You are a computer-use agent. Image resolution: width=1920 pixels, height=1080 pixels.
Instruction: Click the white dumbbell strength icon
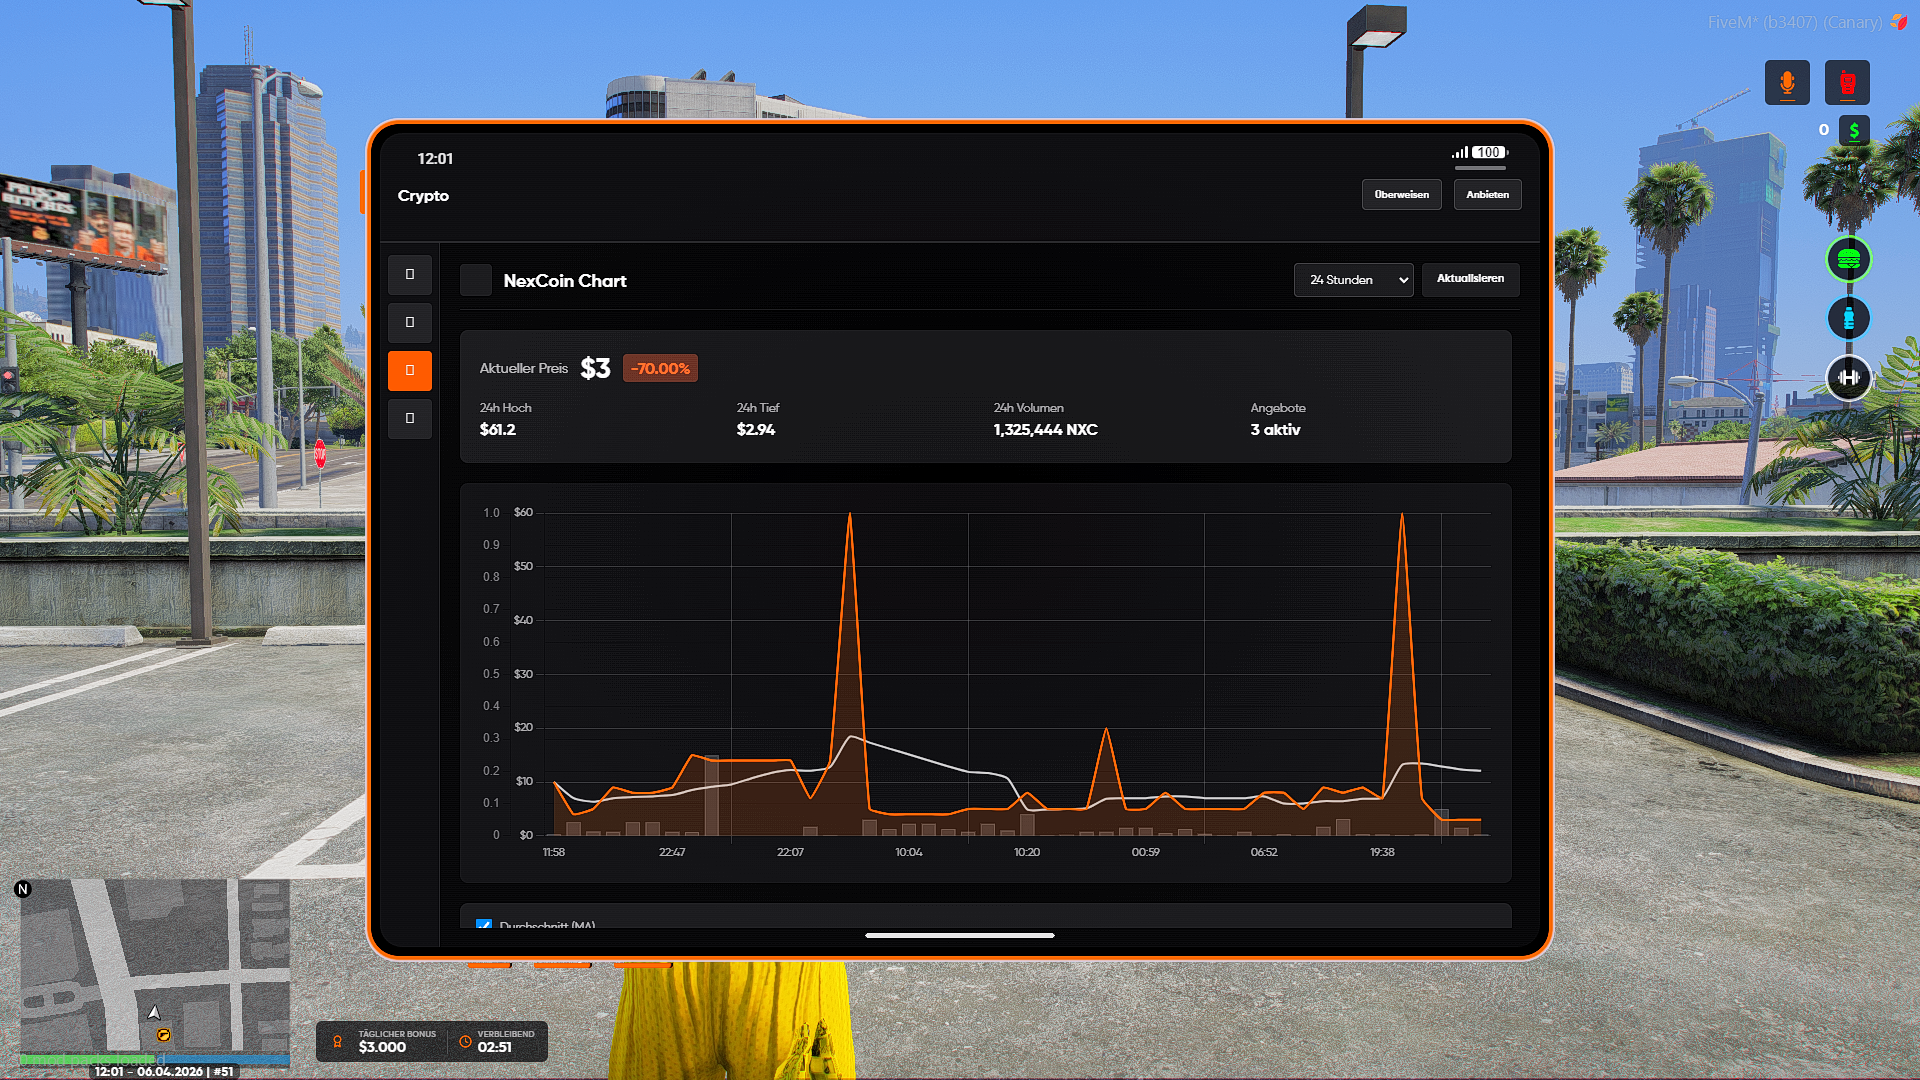coord(1848,377)
